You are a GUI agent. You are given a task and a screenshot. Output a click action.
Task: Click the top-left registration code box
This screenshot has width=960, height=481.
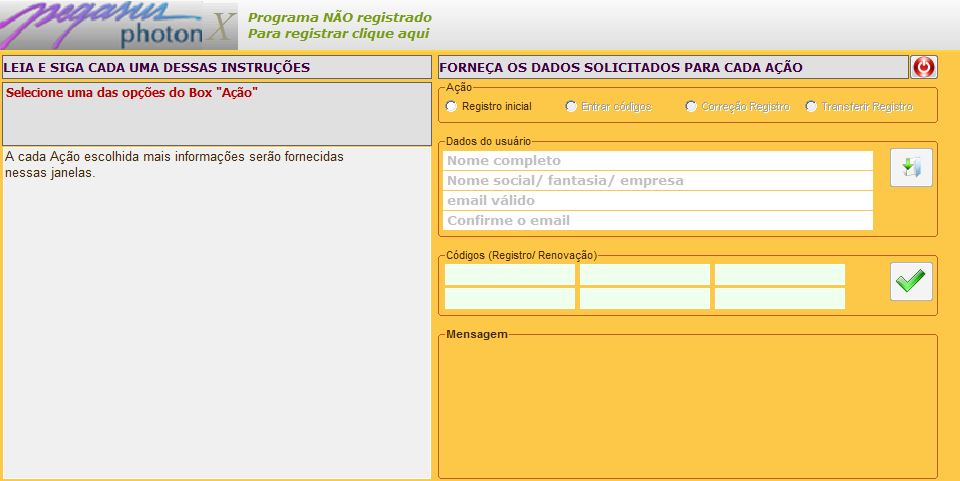[510, 274]
